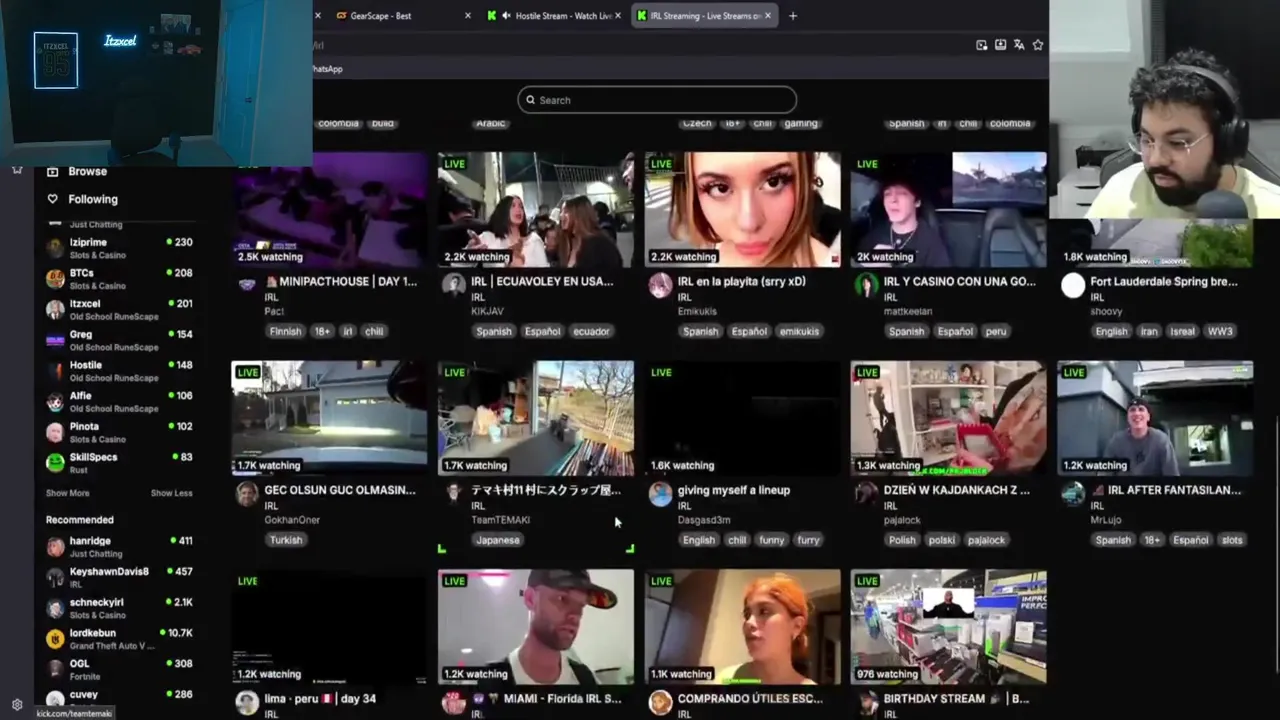Open Hostile channel in followed list
Viewport: 1280px width, 720px height.
120,371
